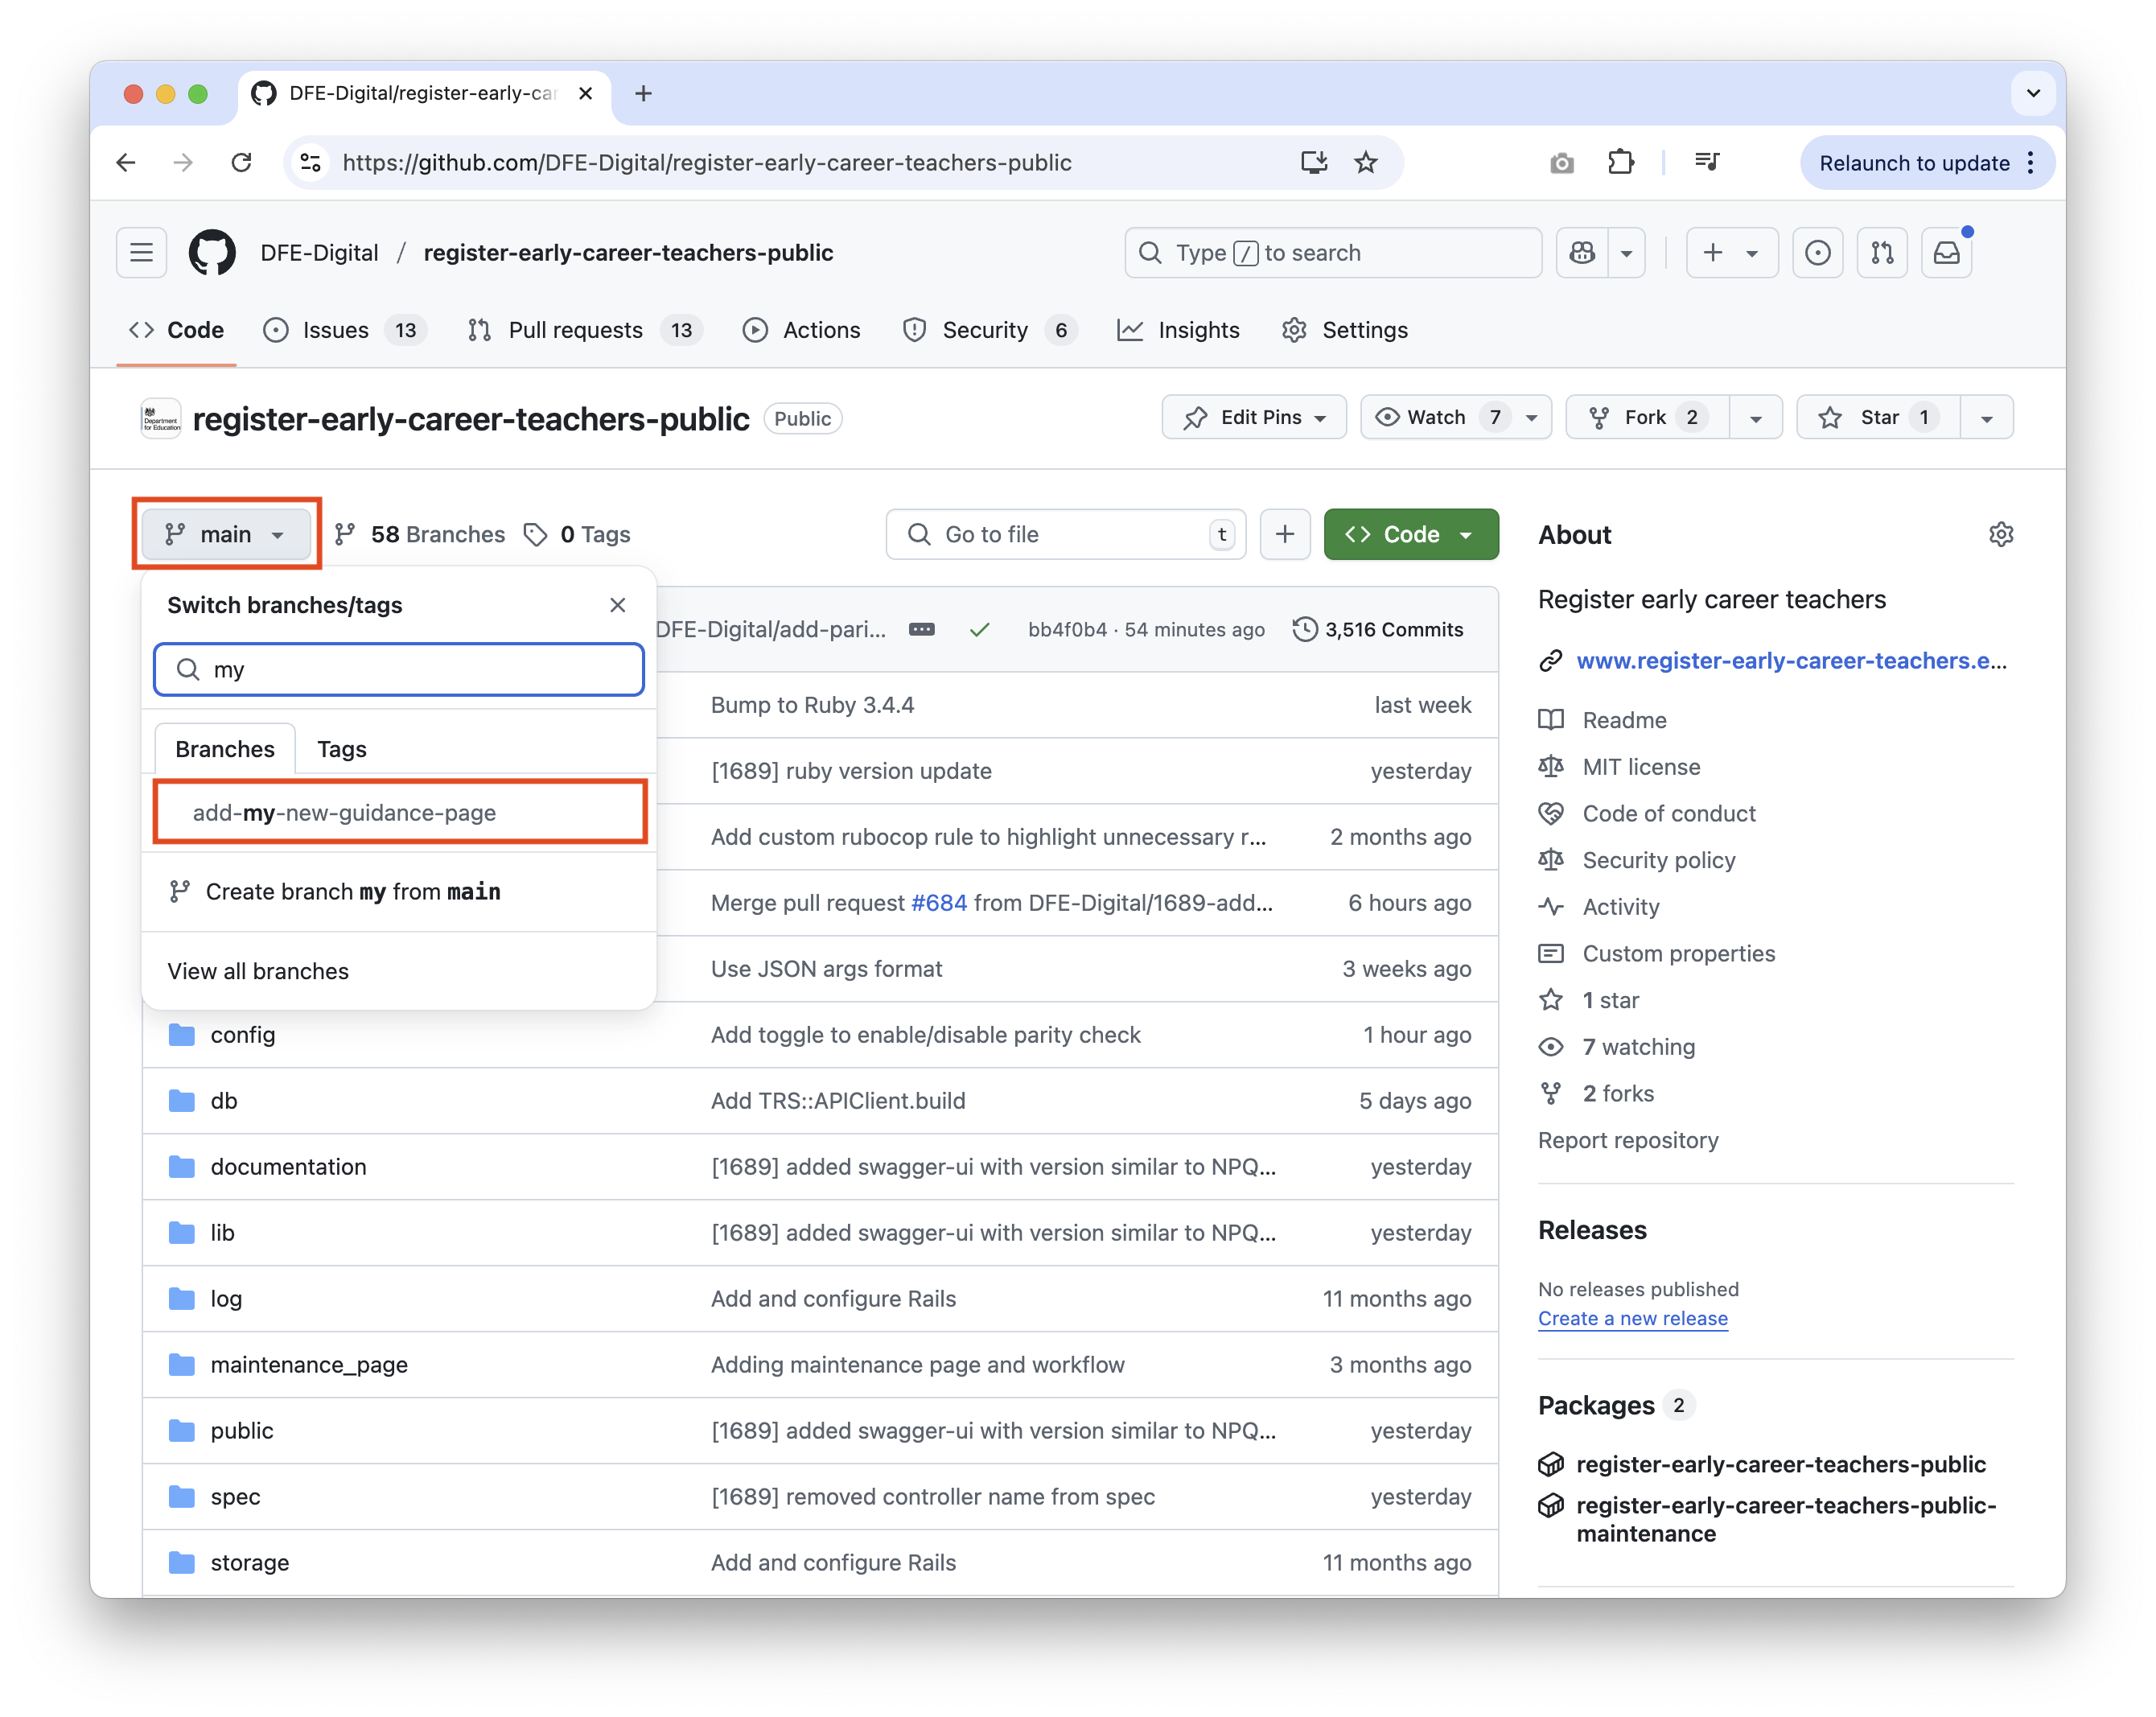
Task: Open the Insights tab
Action: [x=1178, y=330]
